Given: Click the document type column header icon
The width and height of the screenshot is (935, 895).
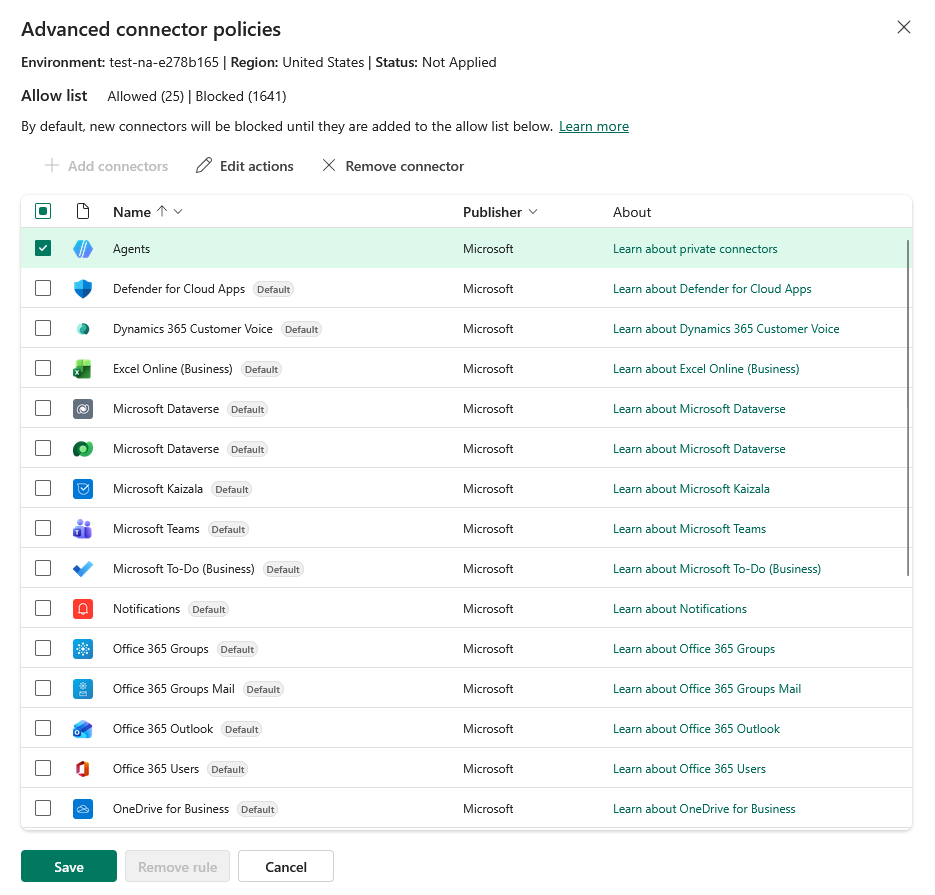Looking at the screenshot, I should pyautogui.click(x=83, y=211).
